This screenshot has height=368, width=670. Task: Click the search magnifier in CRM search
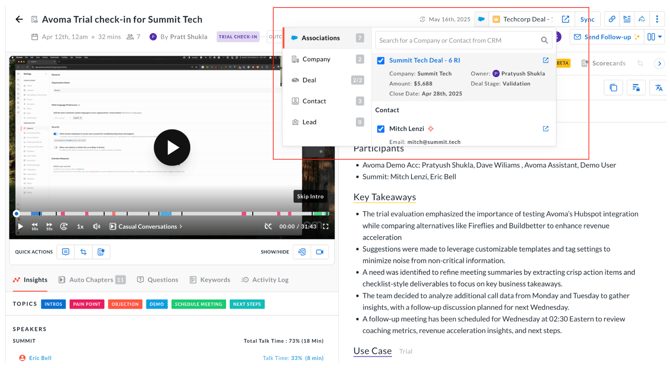click(544, 40)
